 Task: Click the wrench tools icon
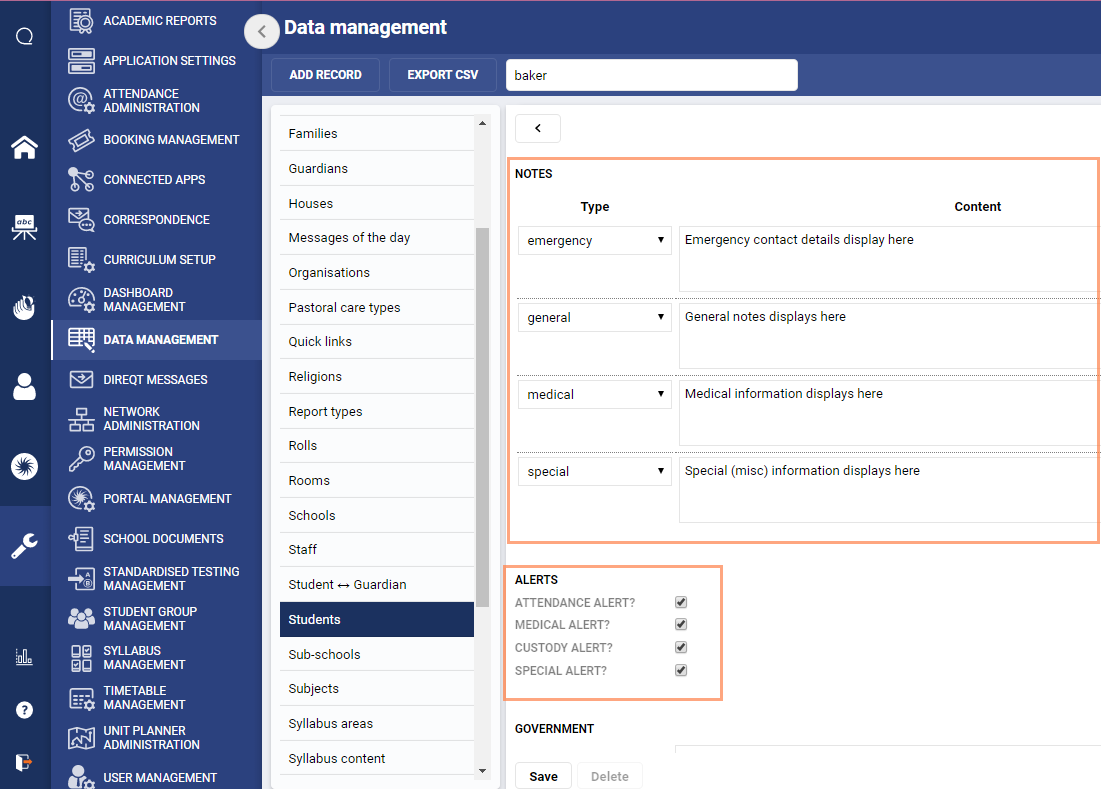pos(24,547)
